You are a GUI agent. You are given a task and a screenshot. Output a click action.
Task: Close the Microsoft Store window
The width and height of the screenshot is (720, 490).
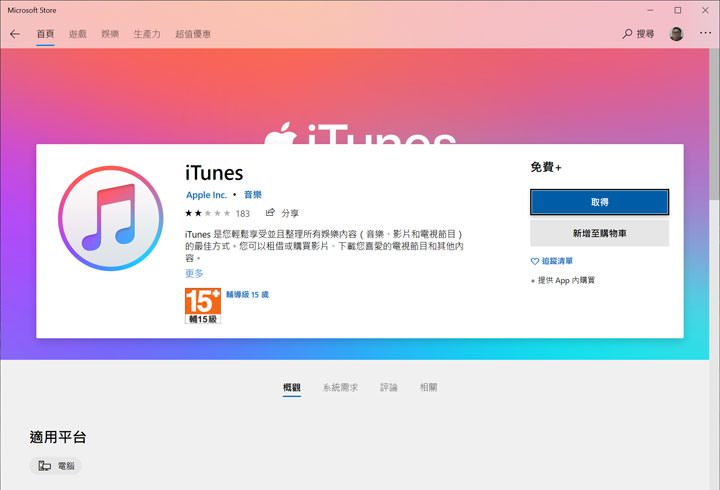[705, 10]
